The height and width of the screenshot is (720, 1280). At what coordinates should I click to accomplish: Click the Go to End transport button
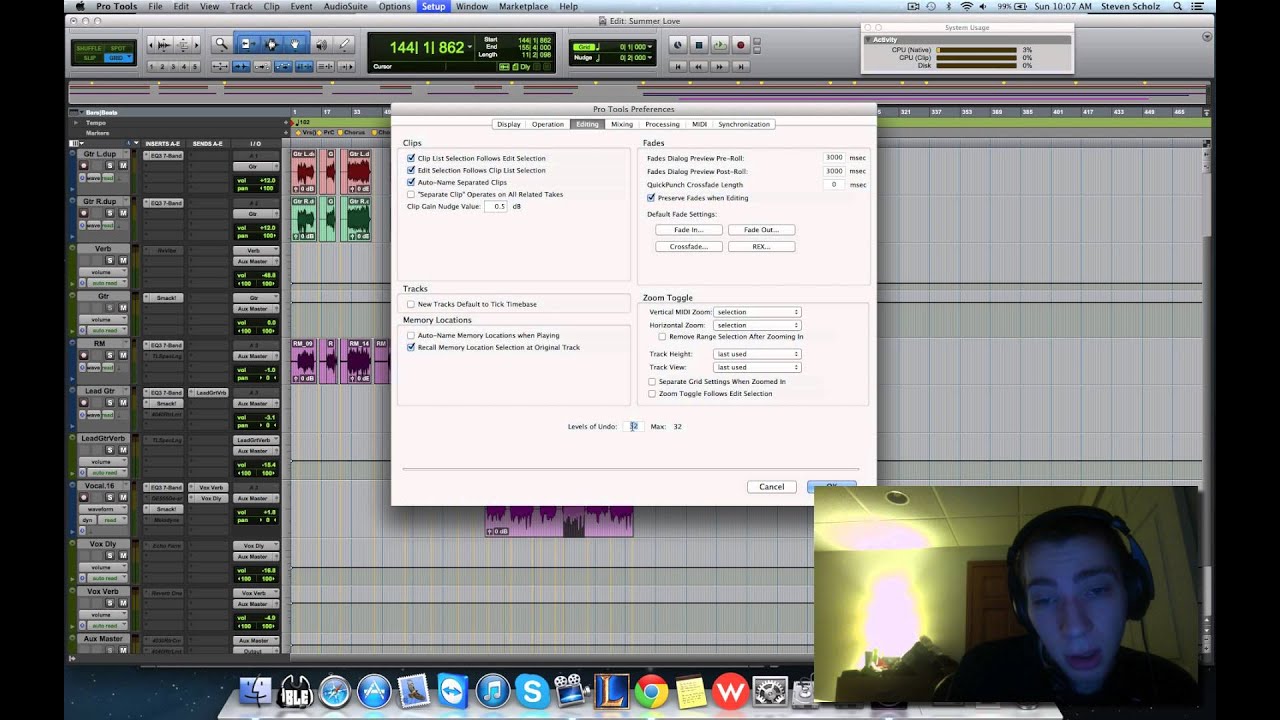coord(741,67)
